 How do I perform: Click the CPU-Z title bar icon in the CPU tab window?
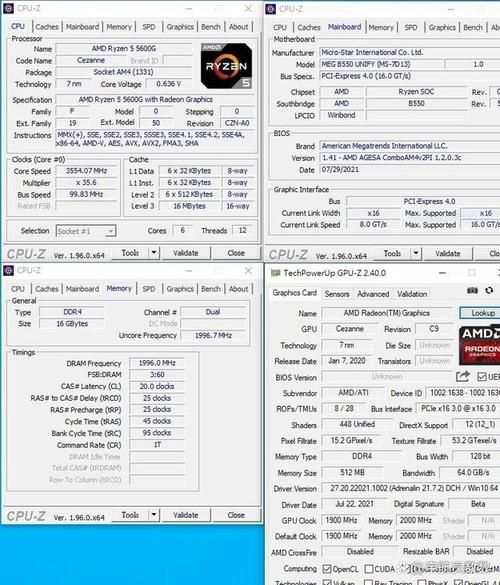click(x=9, y=9)
